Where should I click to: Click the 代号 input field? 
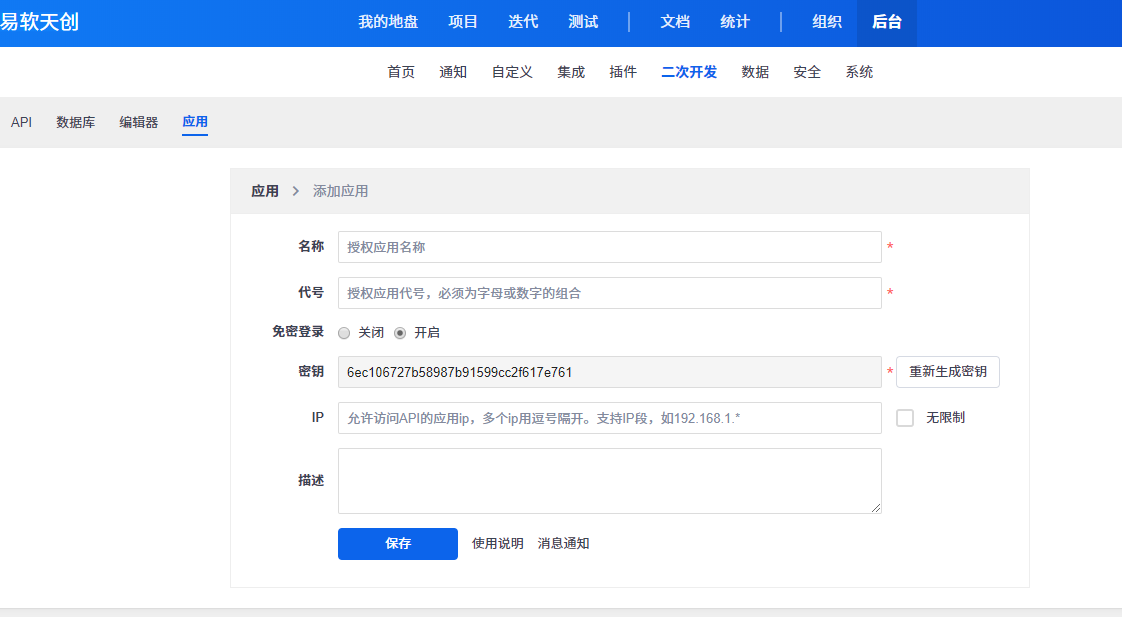pyautogui.click(x=609, y=293)
